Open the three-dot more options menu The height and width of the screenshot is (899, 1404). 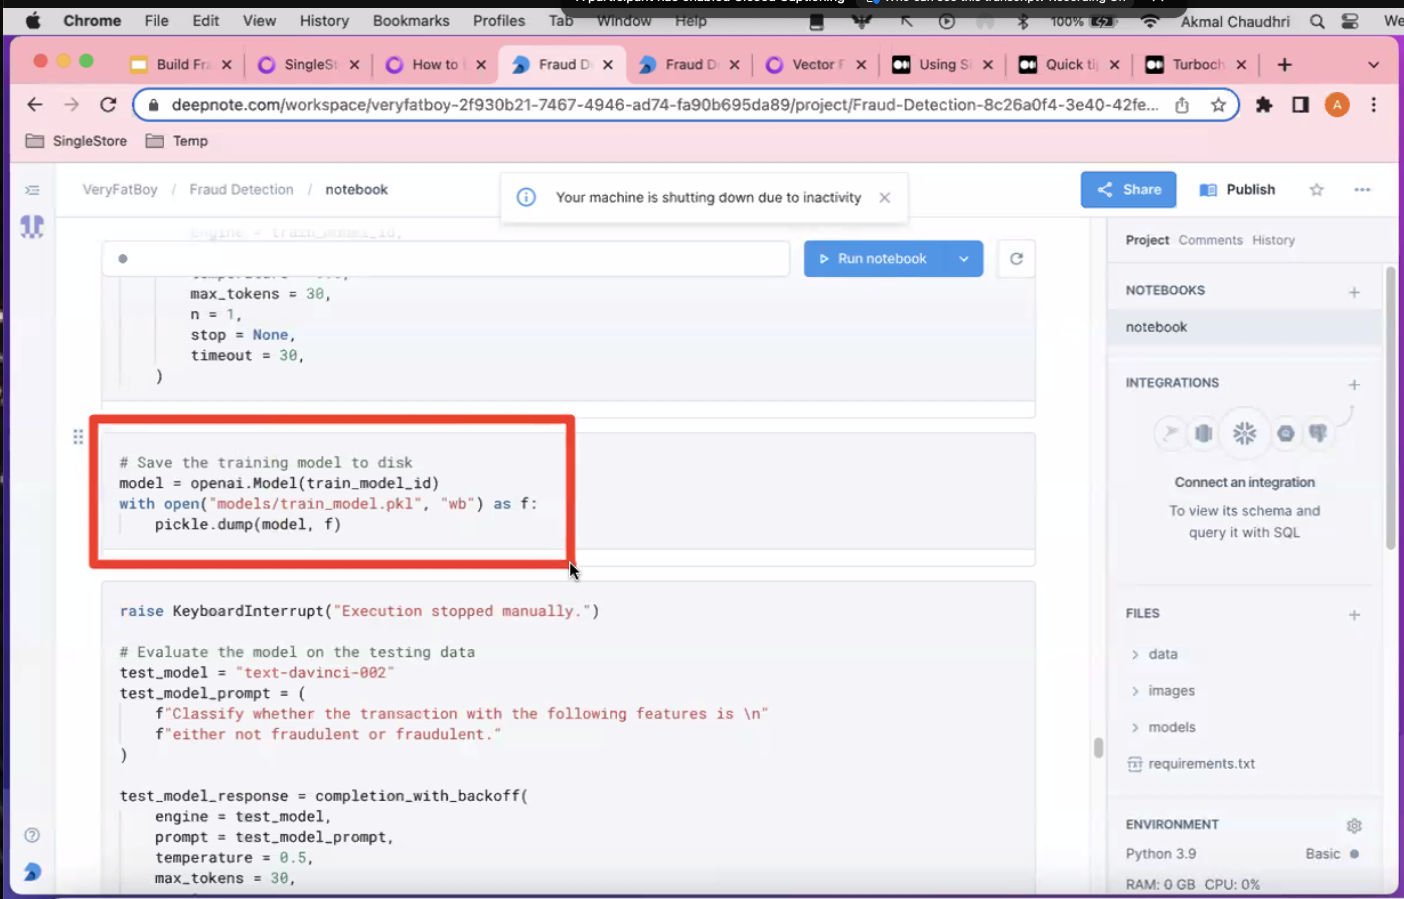1361,190
